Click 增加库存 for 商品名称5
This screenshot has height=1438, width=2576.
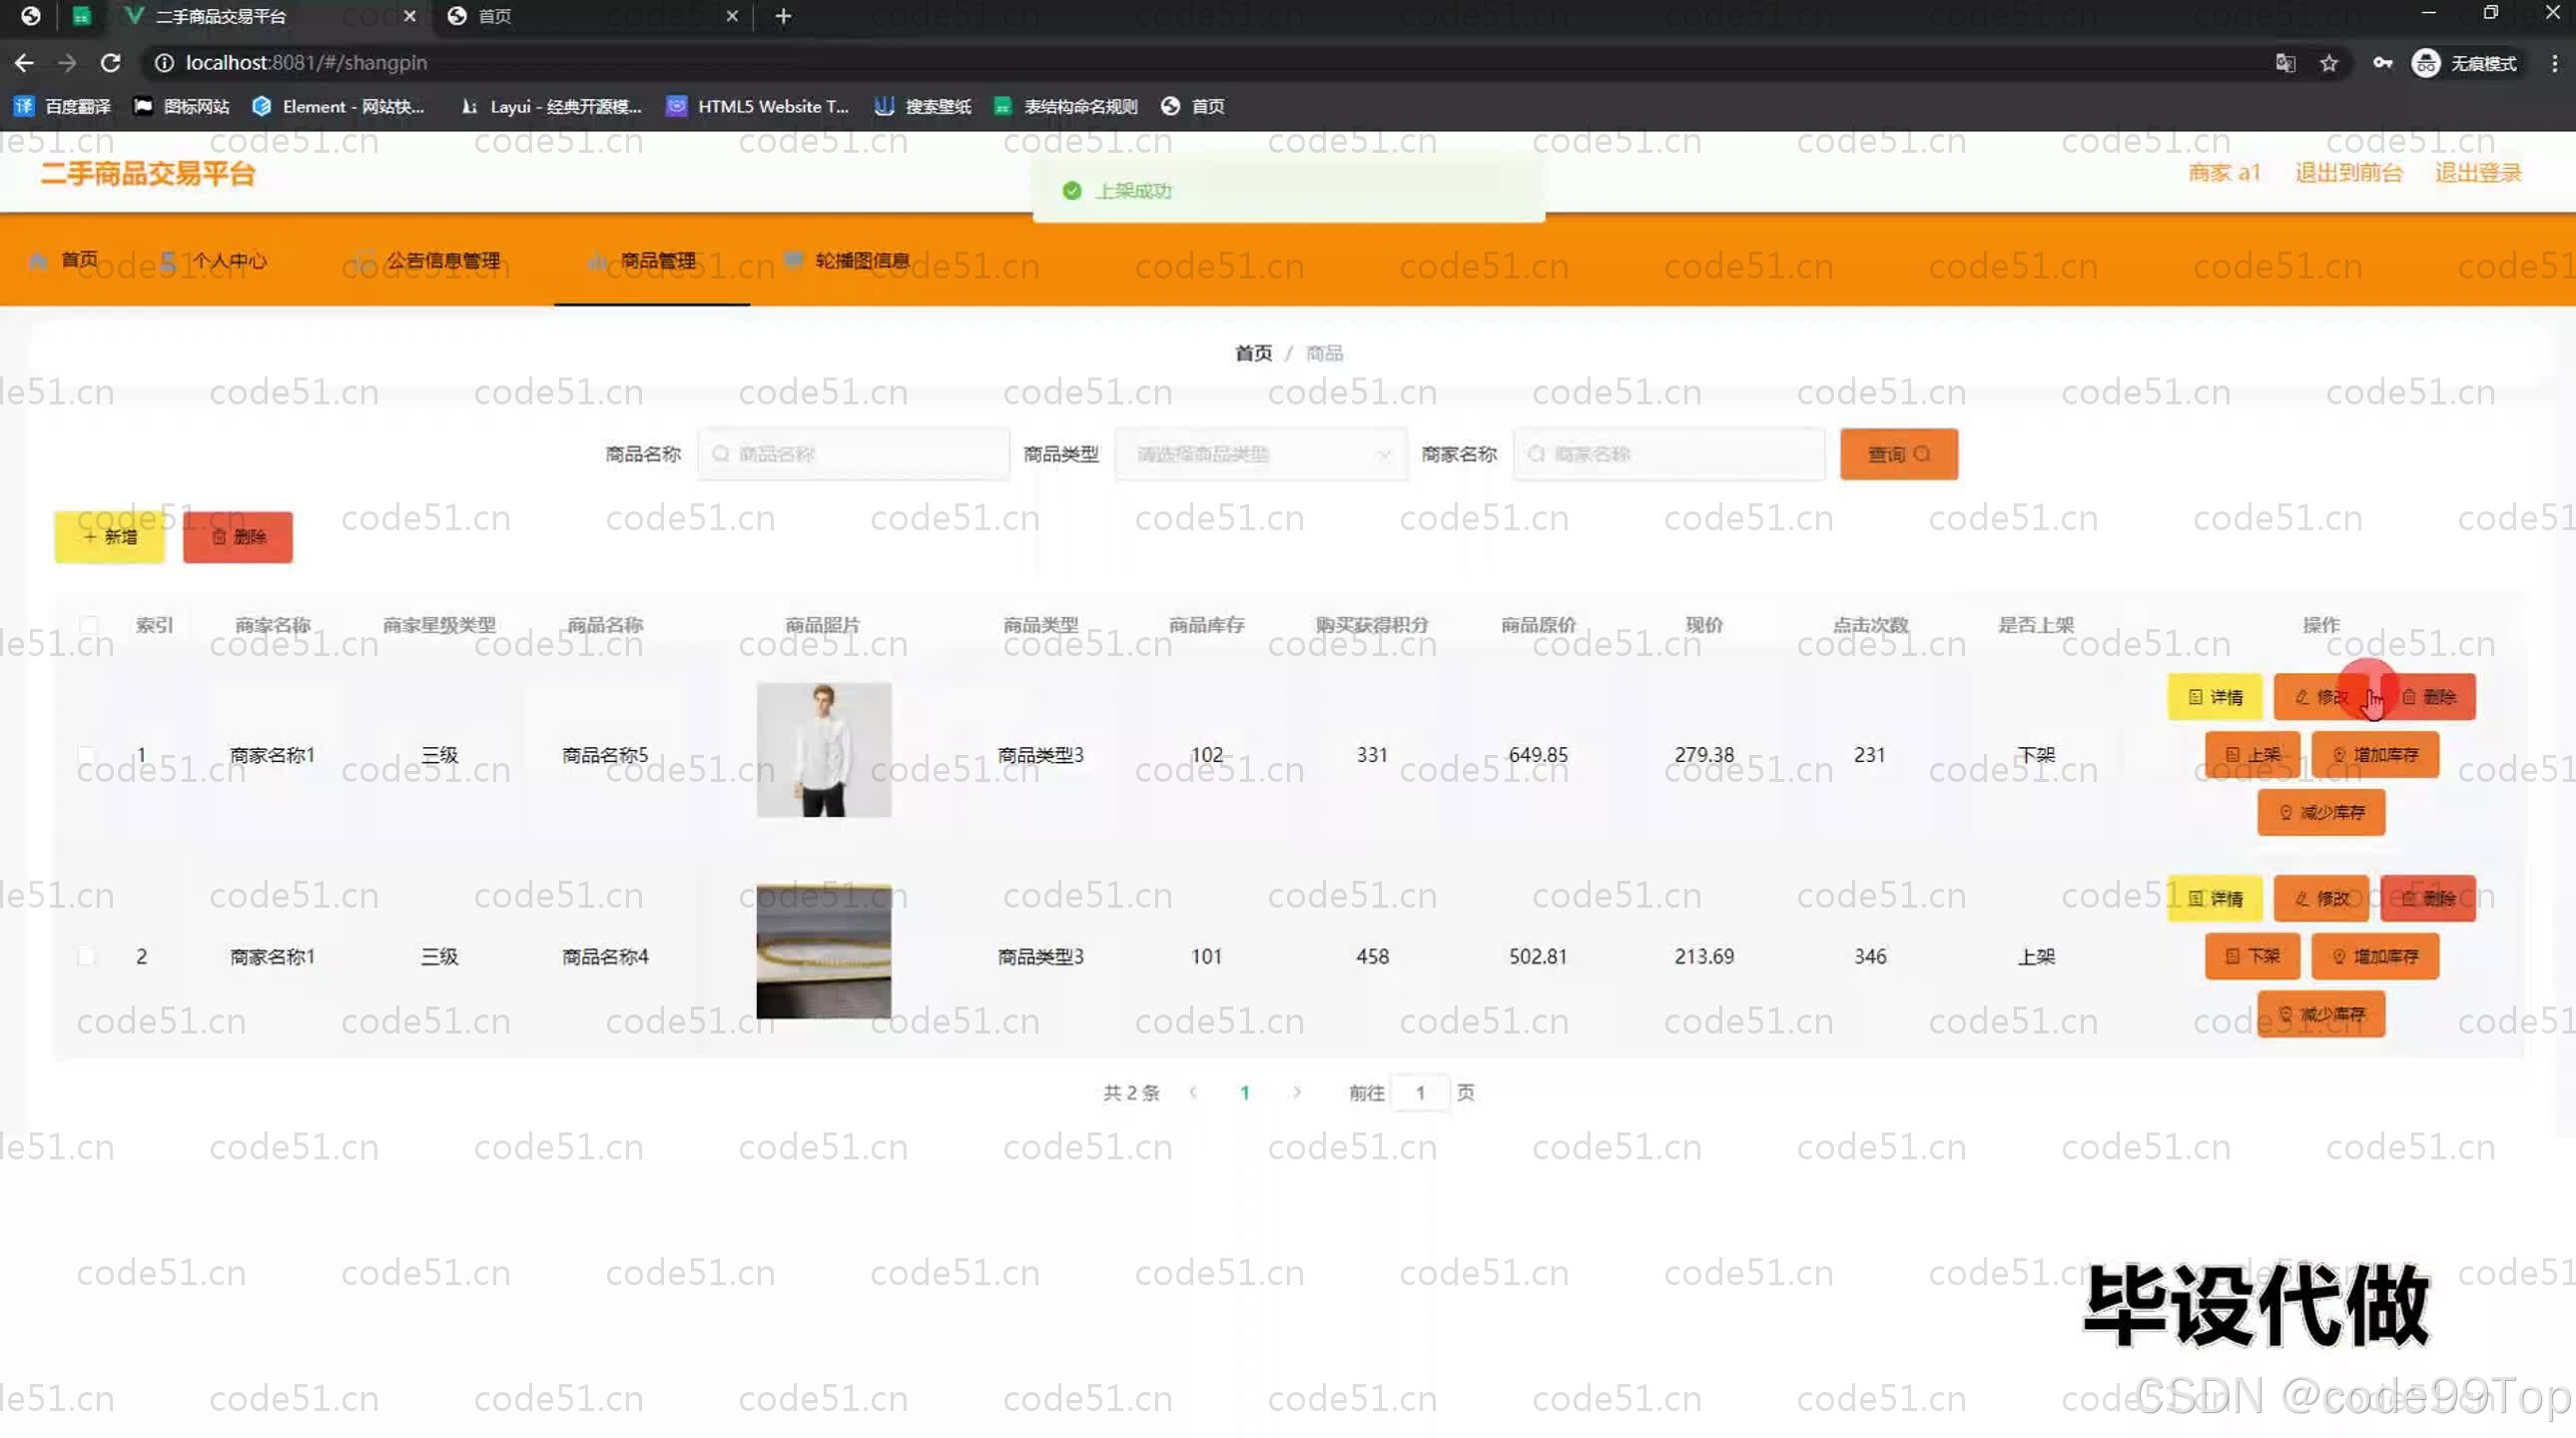(2375, 755)
